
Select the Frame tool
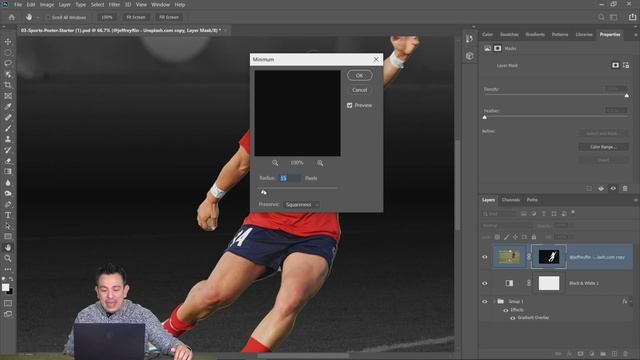point(8,96)
